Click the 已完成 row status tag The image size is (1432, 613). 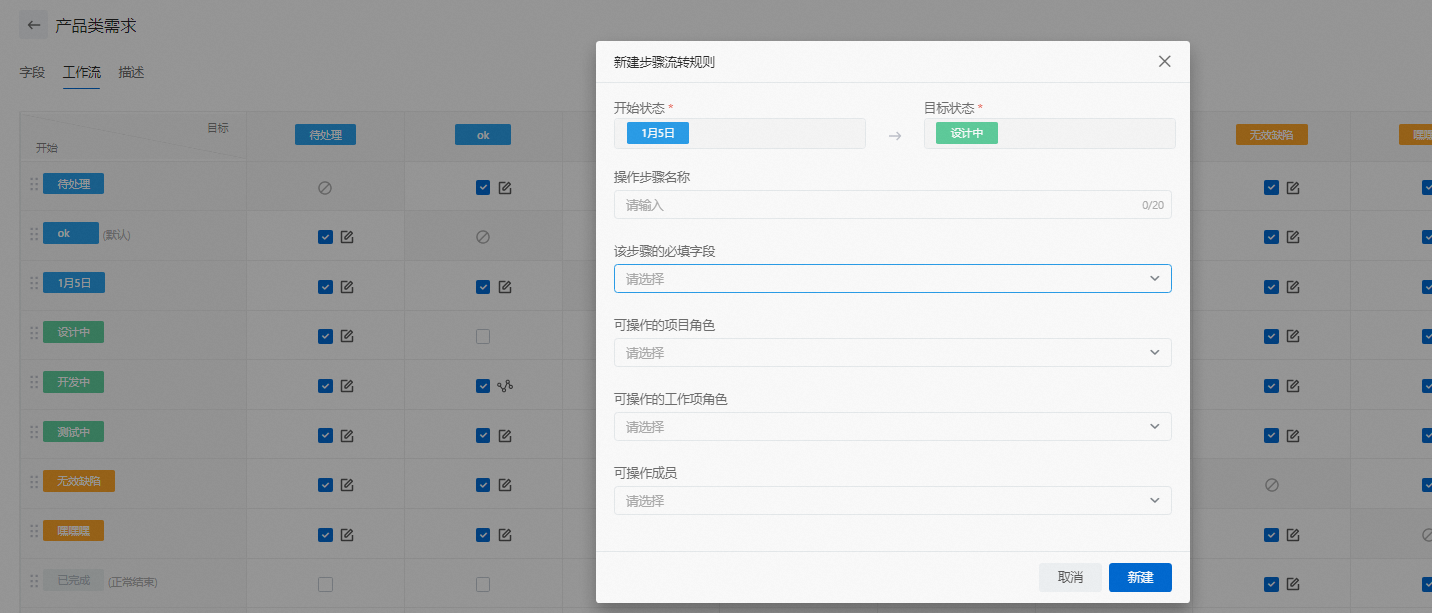coord(74,581)
